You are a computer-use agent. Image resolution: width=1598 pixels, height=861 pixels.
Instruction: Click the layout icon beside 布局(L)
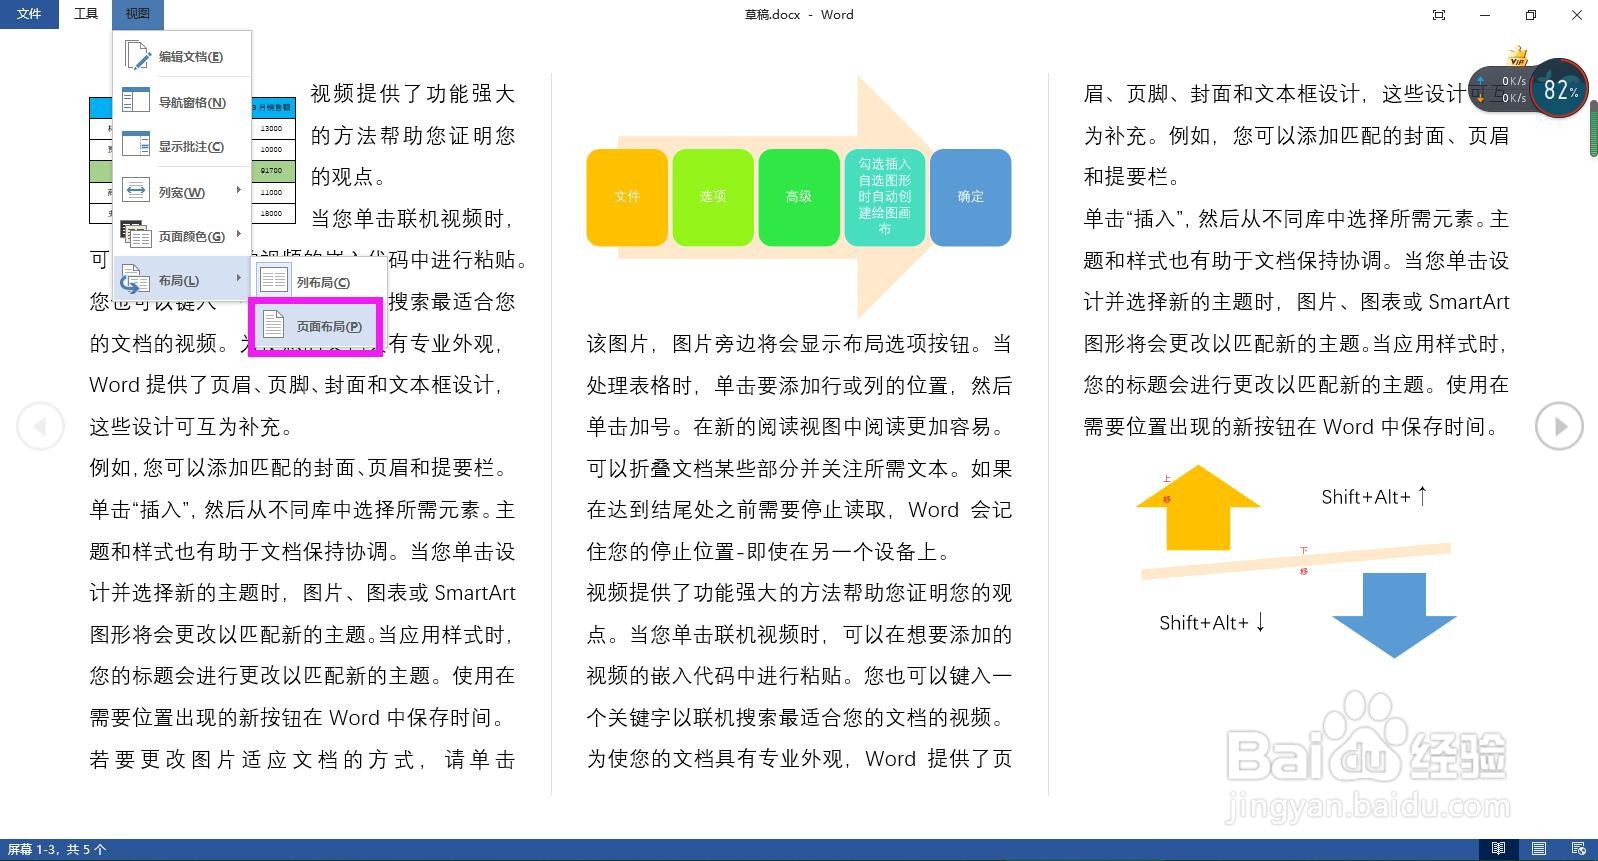135,280
